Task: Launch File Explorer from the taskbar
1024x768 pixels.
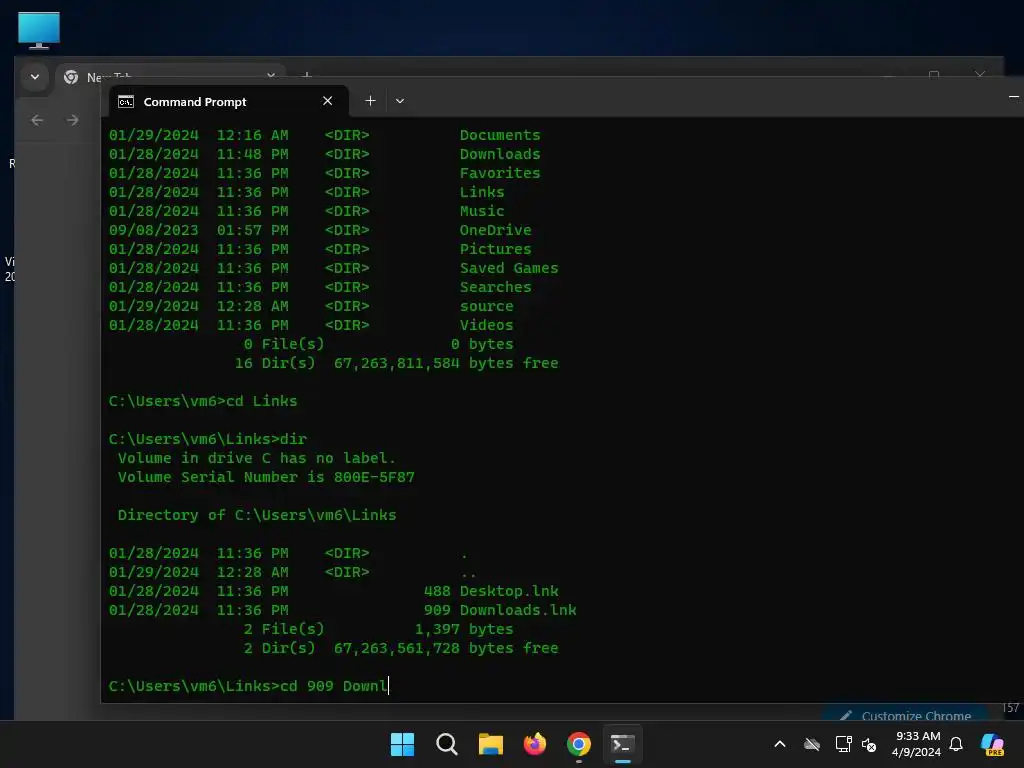Action: (x=490, y=744)
